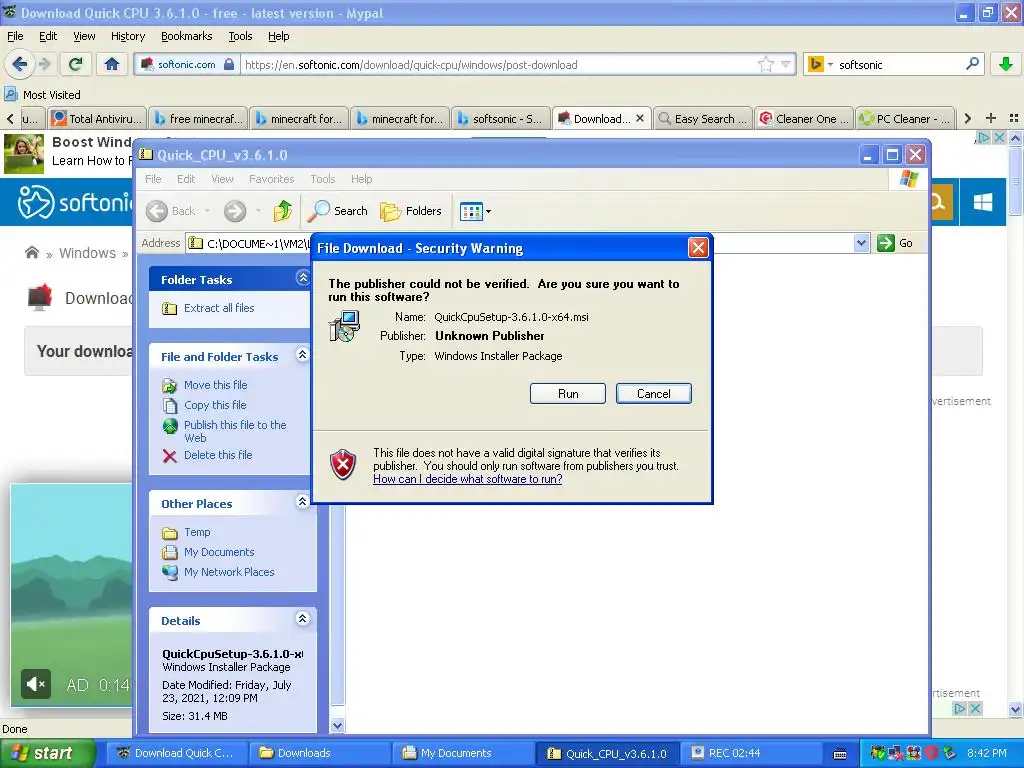Collapse the Other Places panel
The width and height of the screenshot is (1024, 768).
302,502
